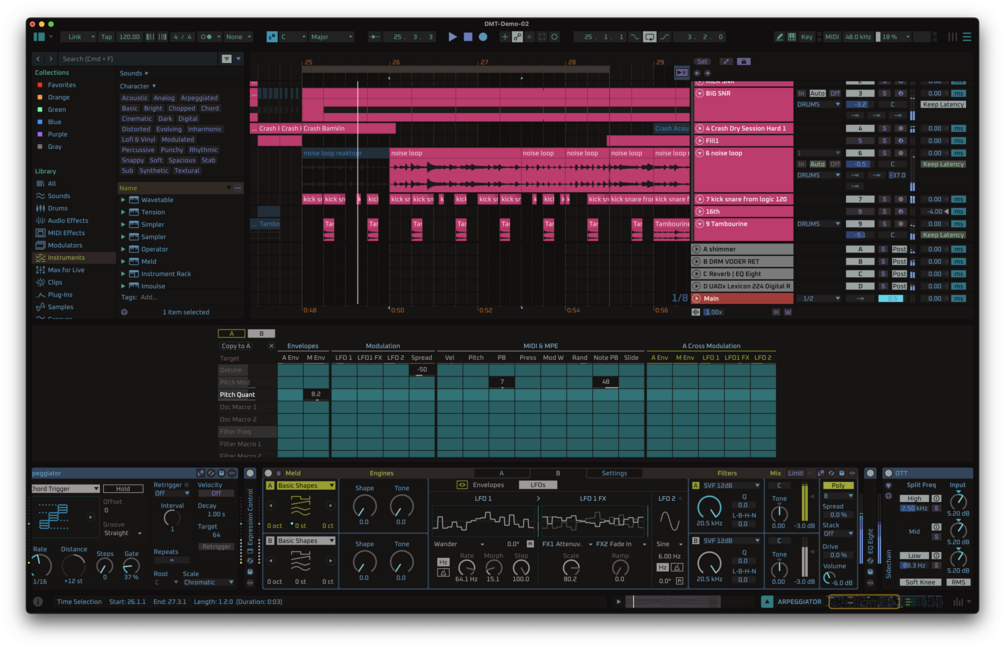The width and height of the screenshot is (1005, 648).
Task: Click the Arpeggiator Rate knob
Action: pos(40,565)
